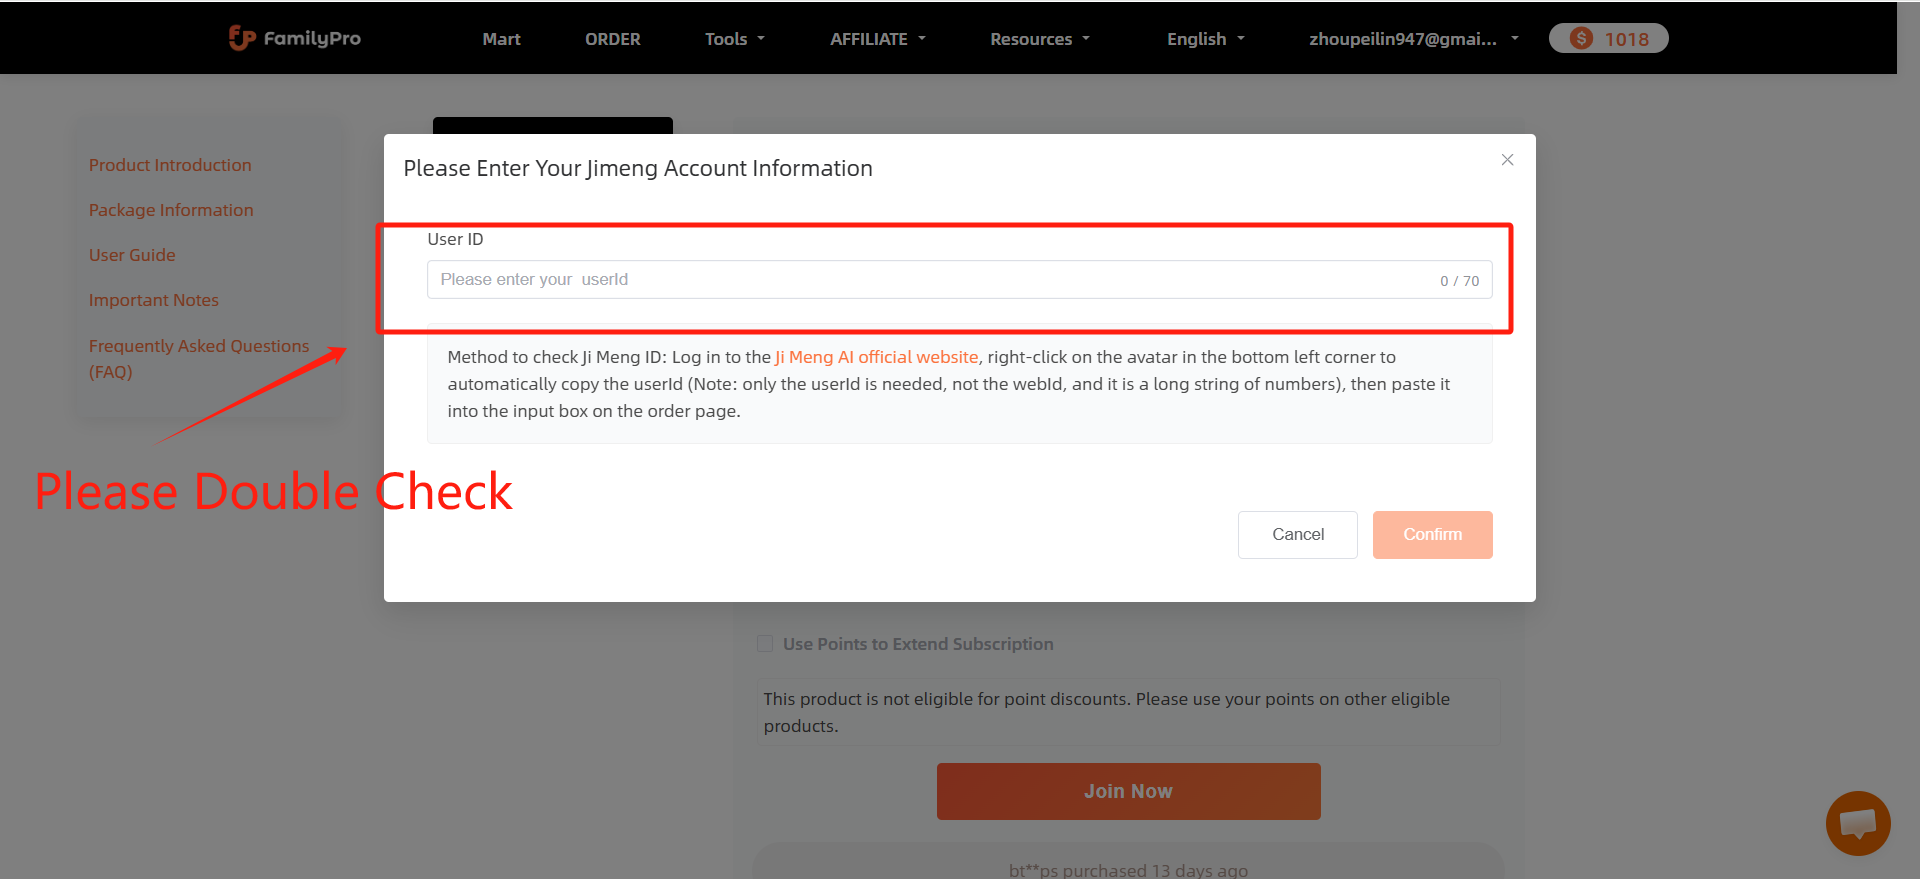Go to Important Notes section

click(x=153, y=300)
